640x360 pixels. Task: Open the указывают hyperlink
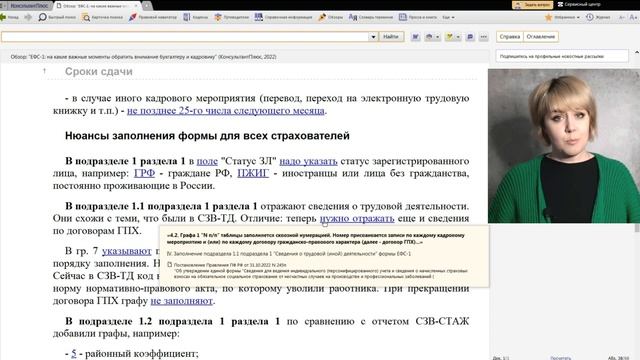(x=127, y=251)
